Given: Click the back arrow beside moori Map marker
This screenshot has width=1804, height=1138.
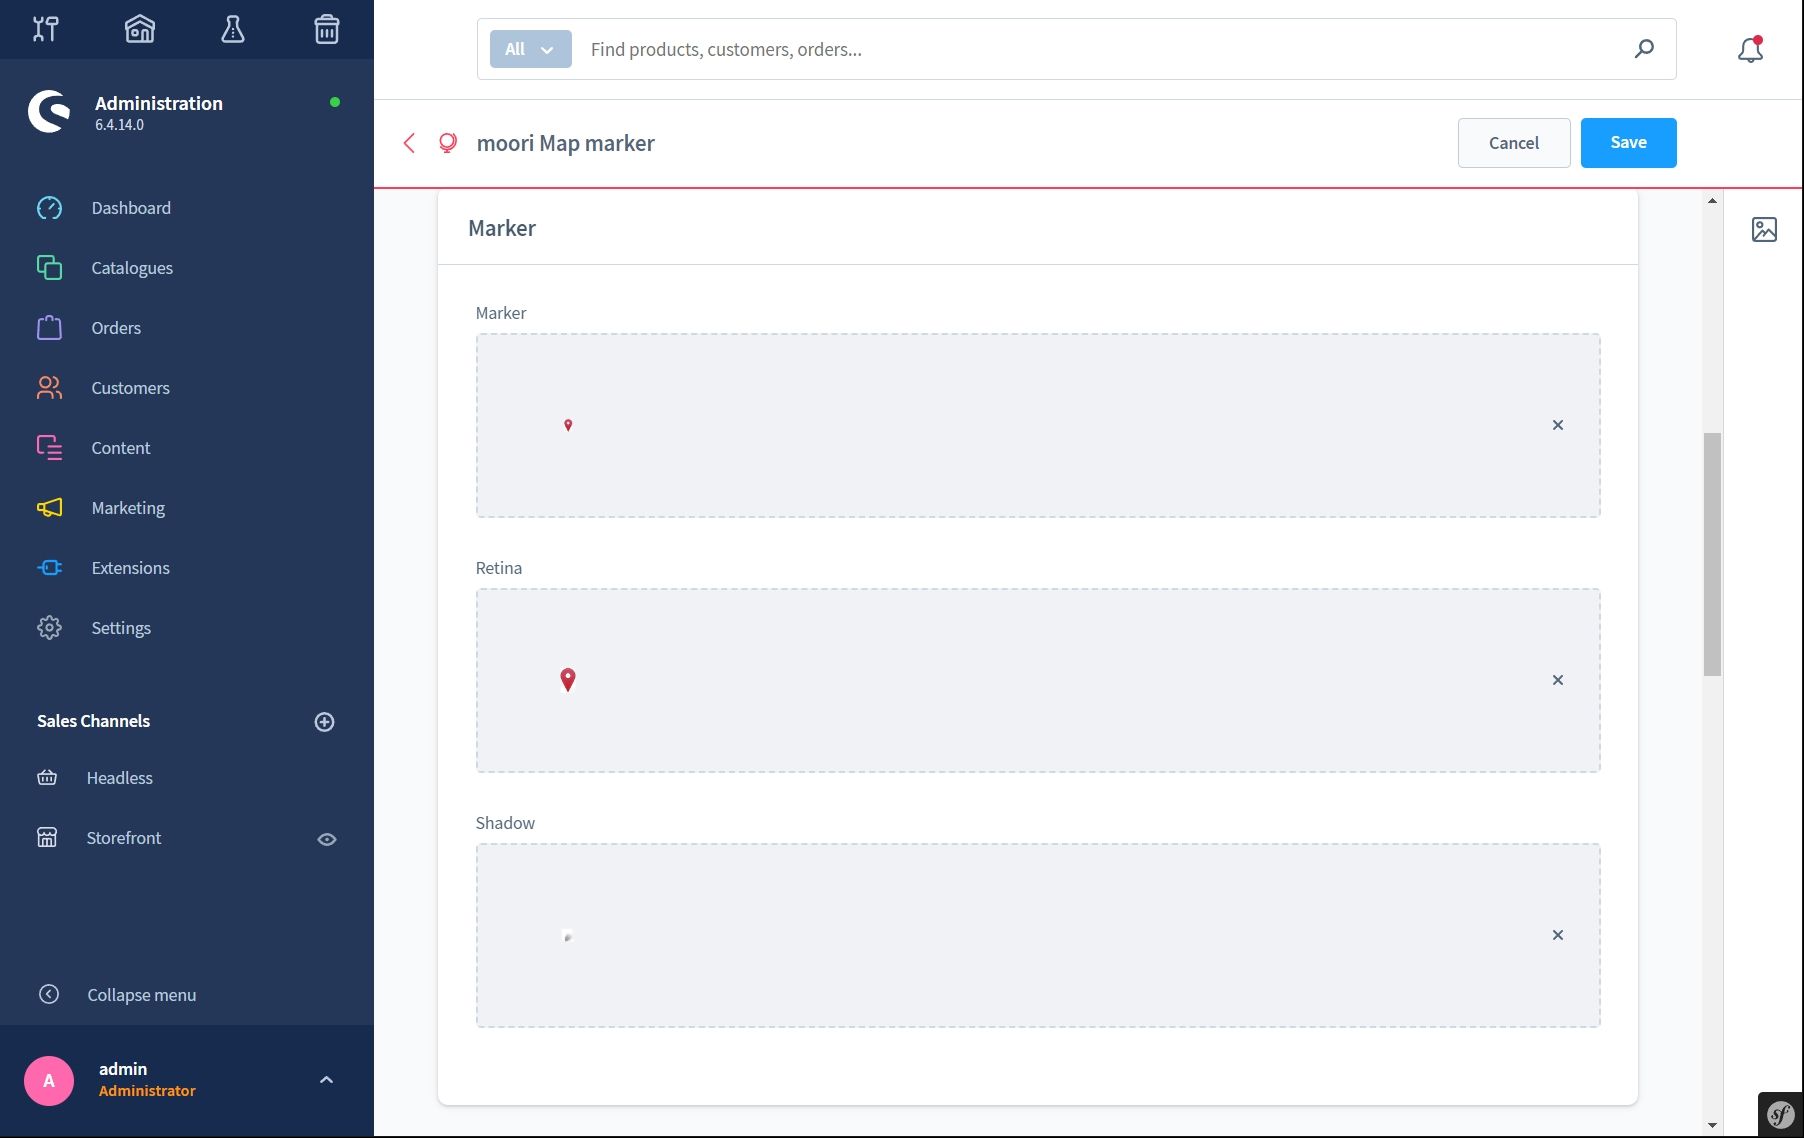Looking at the screenshot, I should pyautogui.click(x=409, y=143).
